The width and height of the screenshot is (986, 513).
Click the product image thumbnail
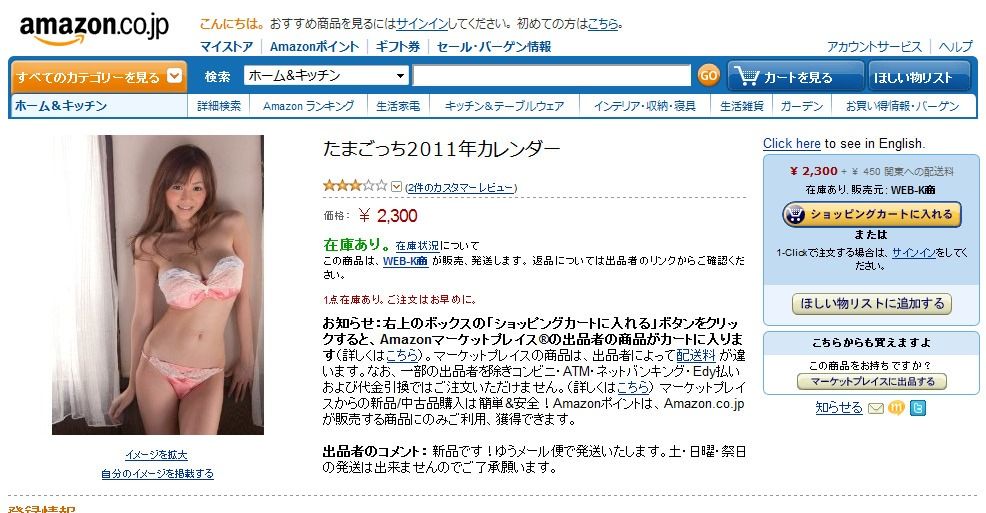pyautogui.click(x=158, y=285)
